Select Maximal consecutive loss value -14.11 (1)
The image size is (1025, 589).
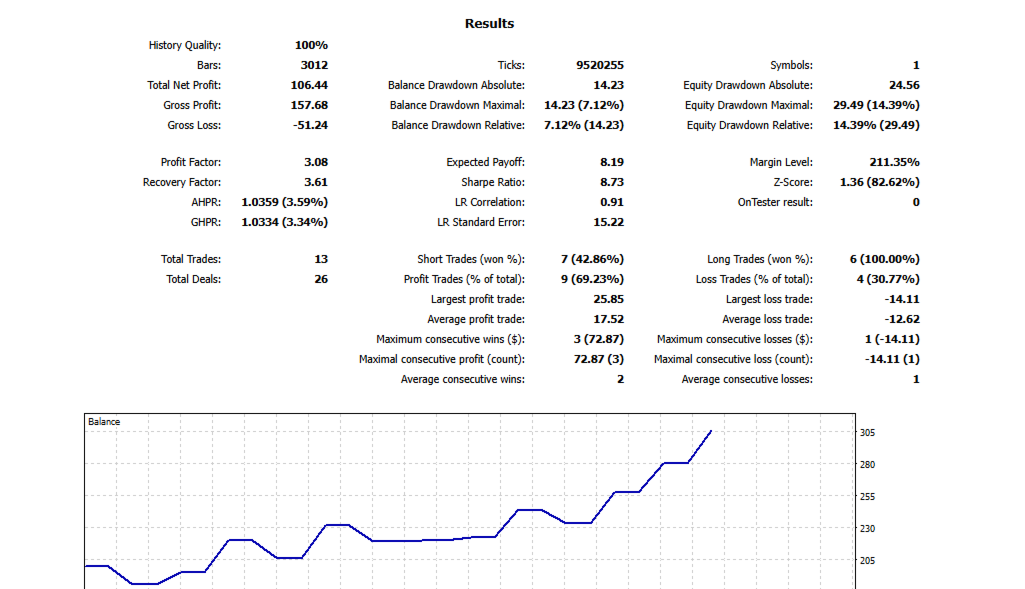892,360
